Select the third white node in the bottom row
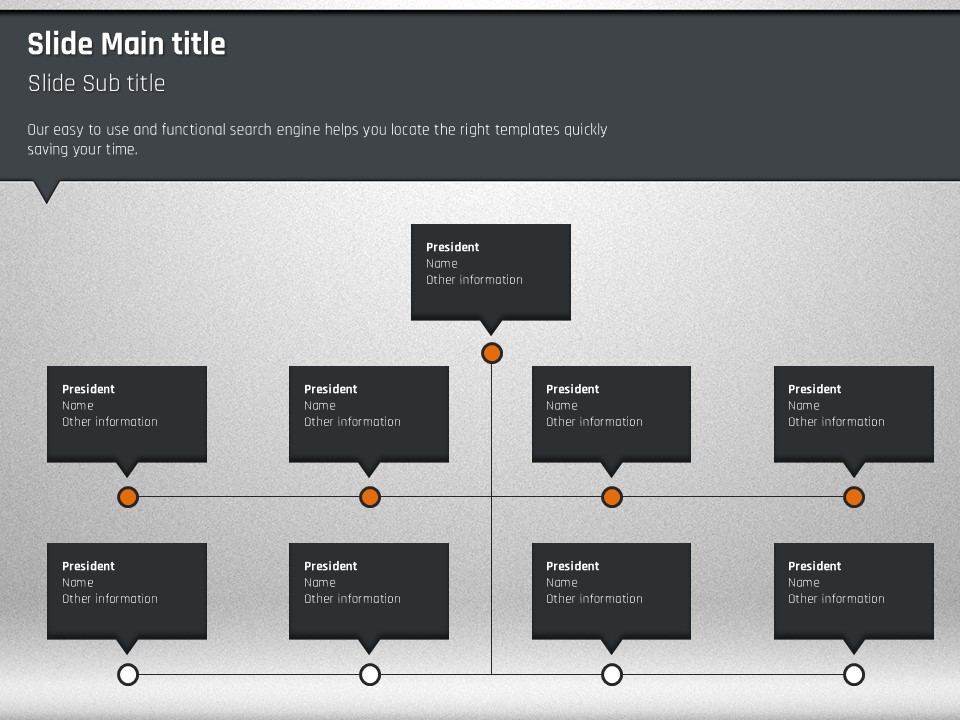This screenshot has height=720, width=960. tap(612, 674)
